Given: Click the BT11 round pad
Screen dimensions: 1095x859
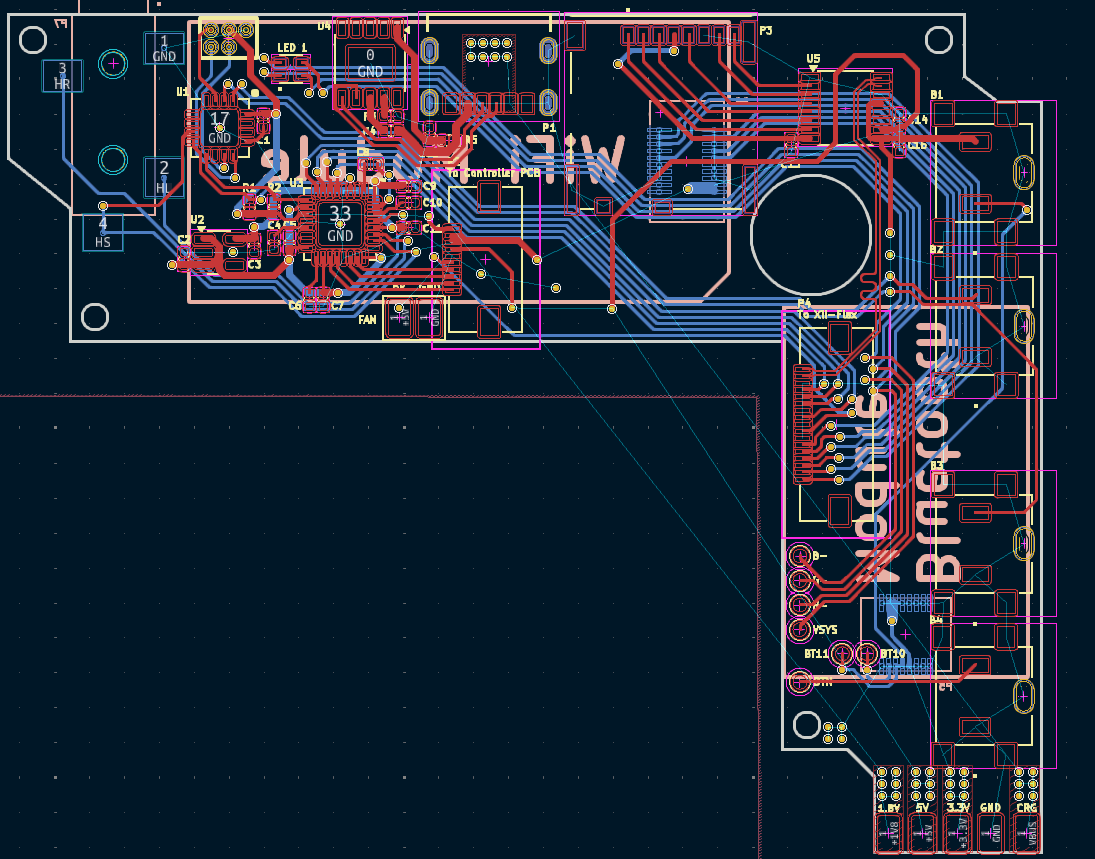Looking at the screenshot, I should click(x=842, y=654).
